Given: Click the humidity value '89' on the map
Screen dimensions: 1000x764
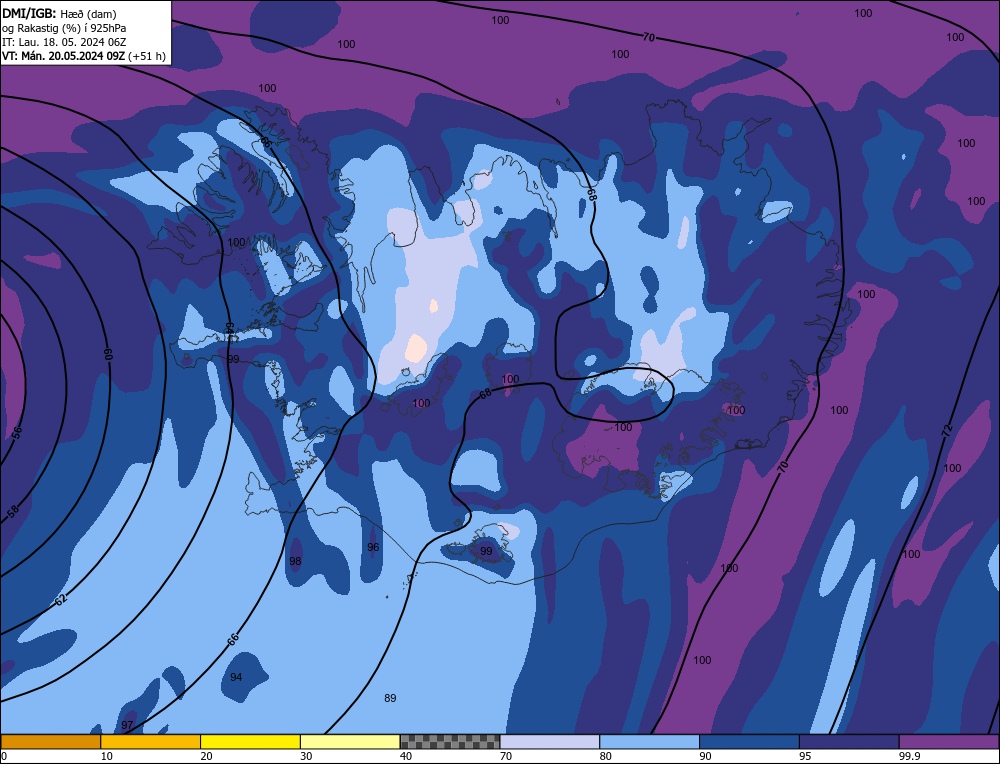Looking at the screenshot, I should pyautogui.click(x=390, y=698).
